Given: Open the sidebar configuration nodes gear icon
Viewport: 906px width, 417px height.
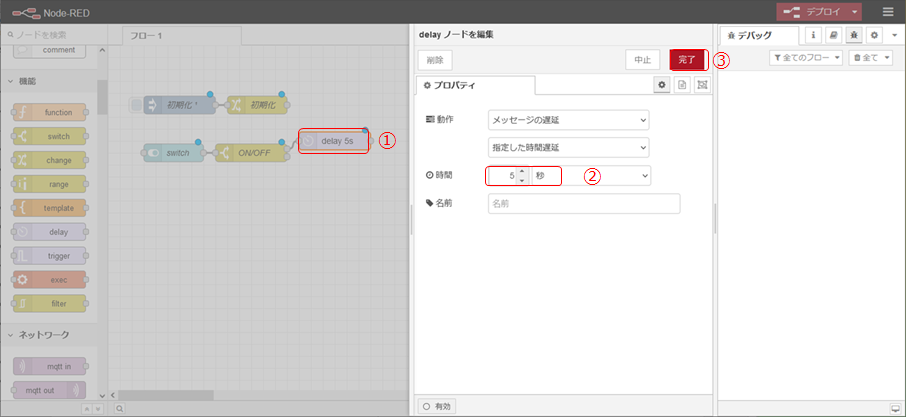Looking at the screenshot, I should coord(873,35).
